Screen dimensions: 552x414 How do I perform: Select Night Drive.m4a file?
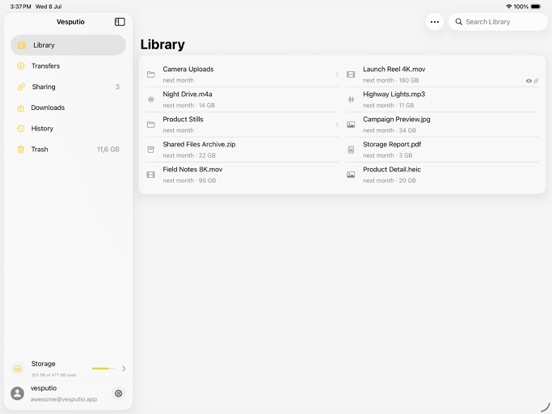coord(242,99)
